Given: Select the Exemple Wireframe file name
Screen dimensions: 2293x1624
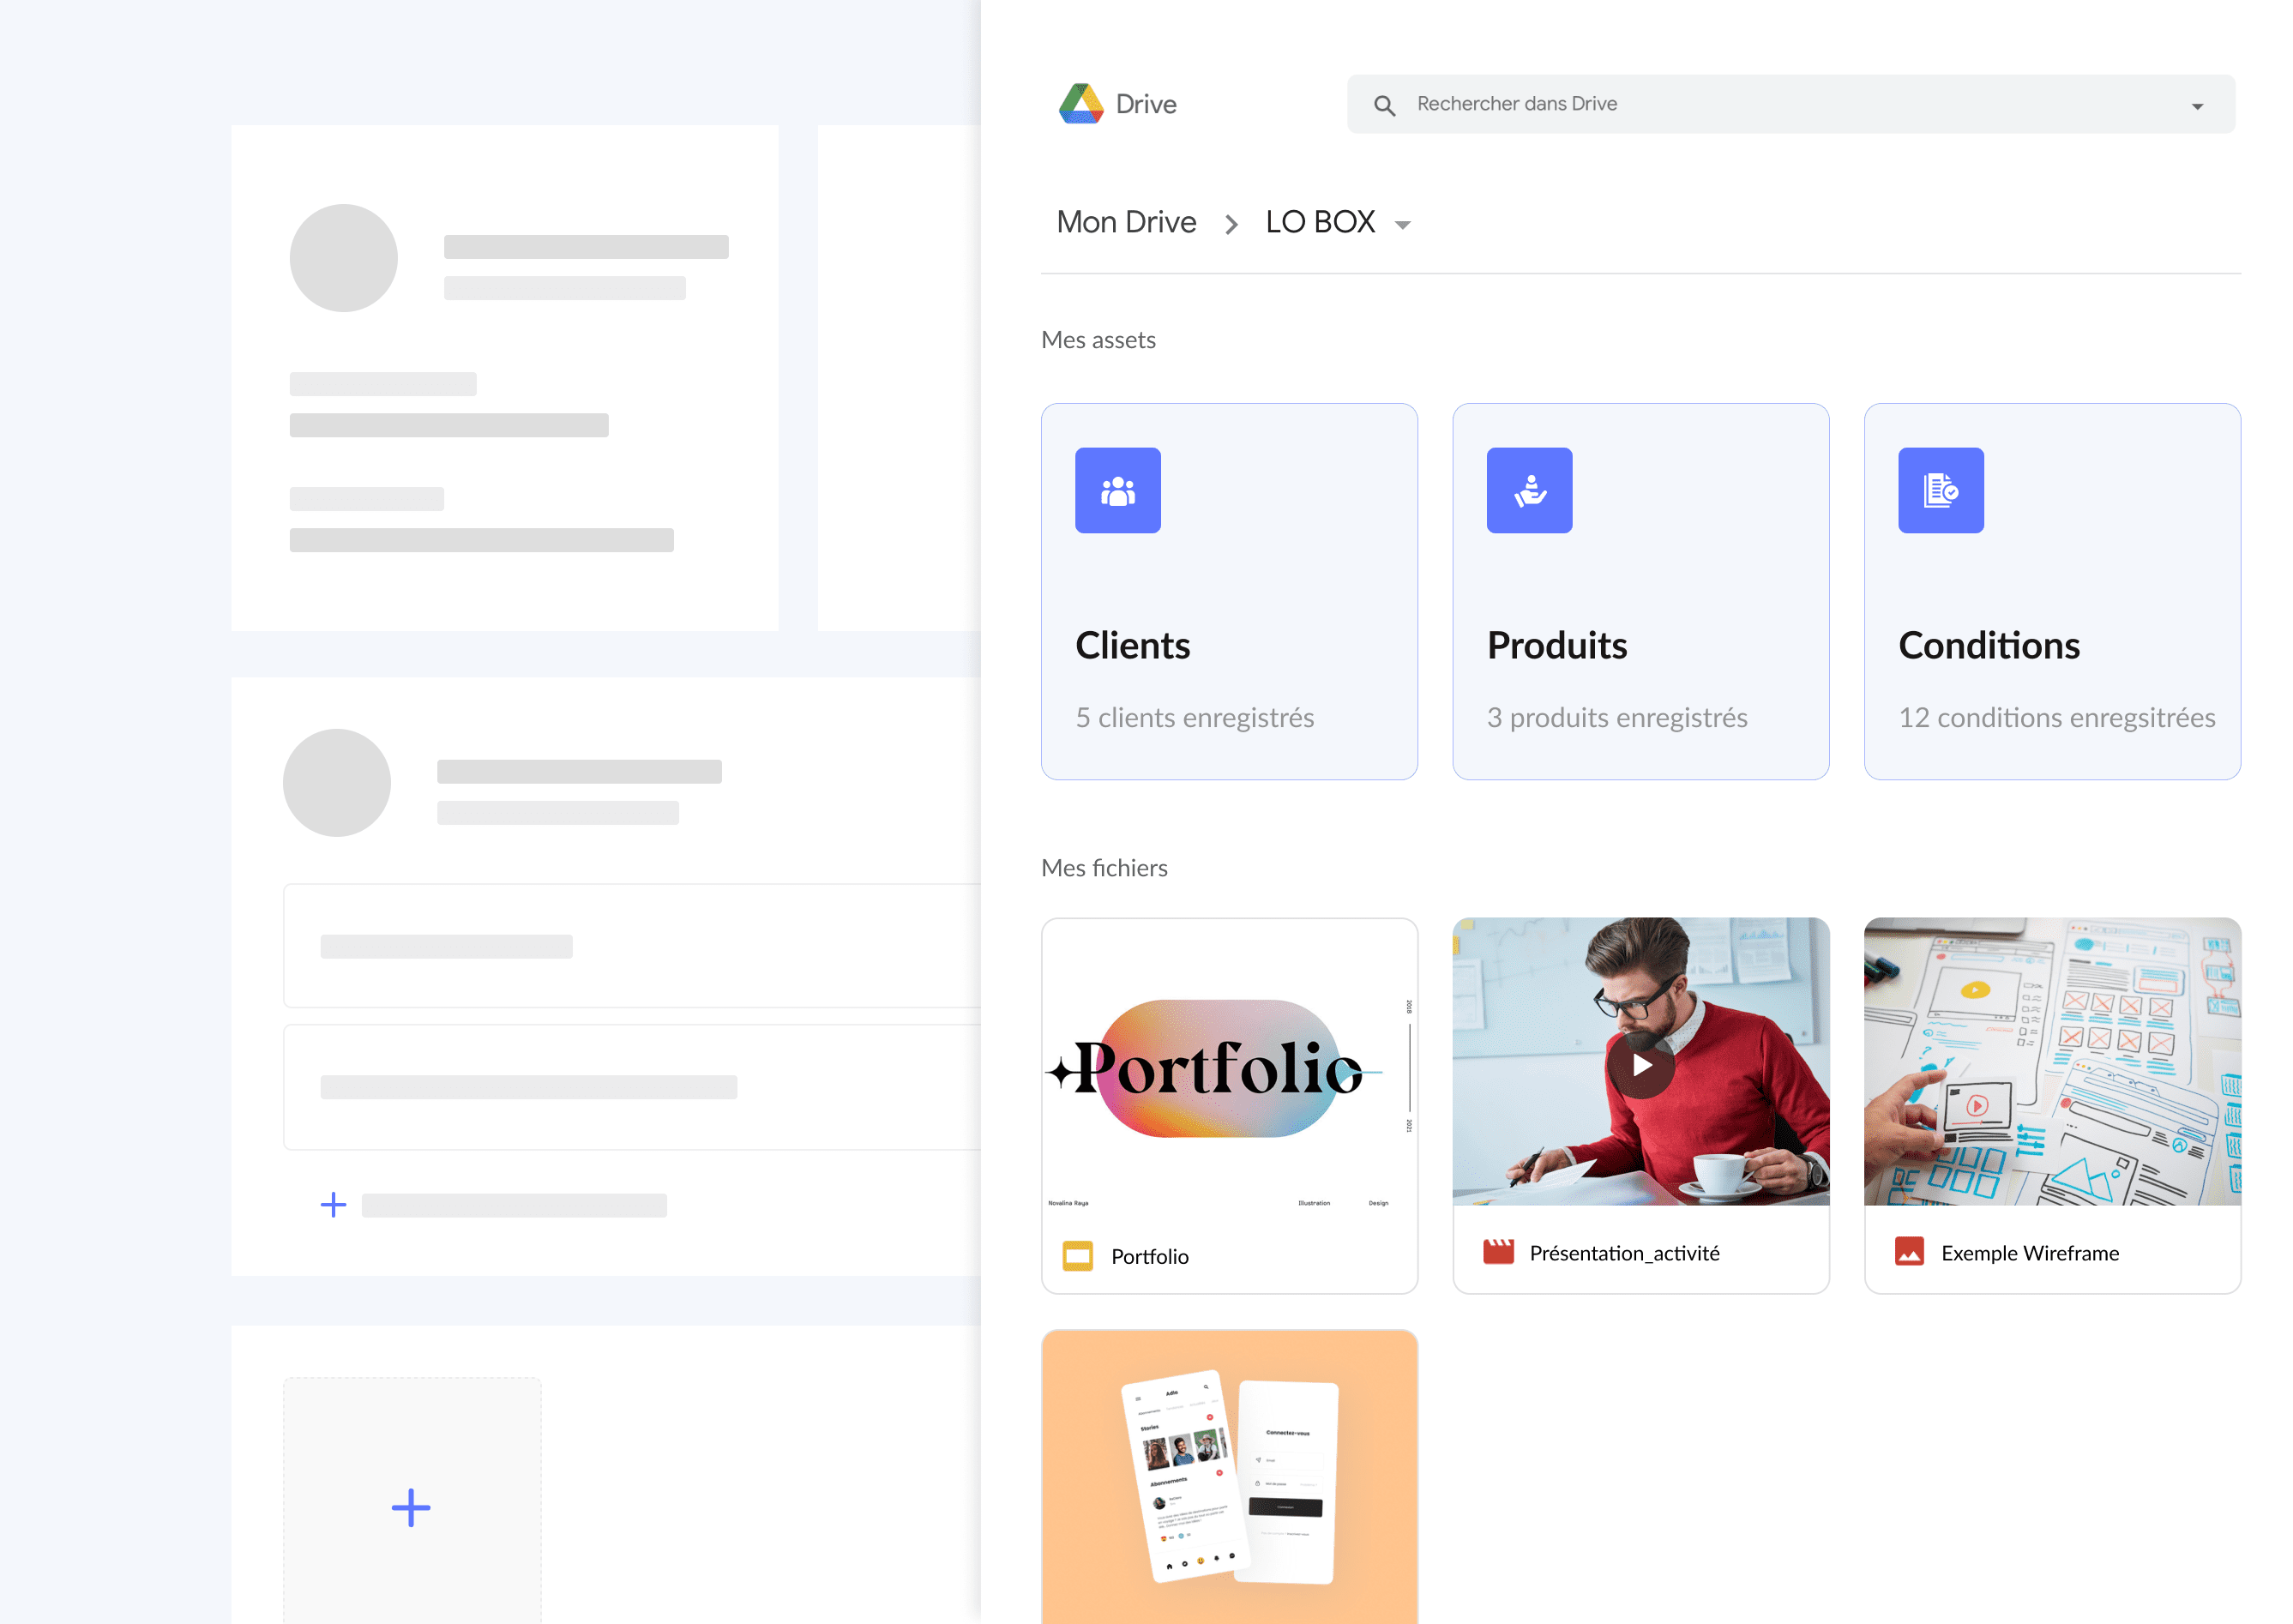Looking at the screenshot, I should (x=2029, y=1253).
